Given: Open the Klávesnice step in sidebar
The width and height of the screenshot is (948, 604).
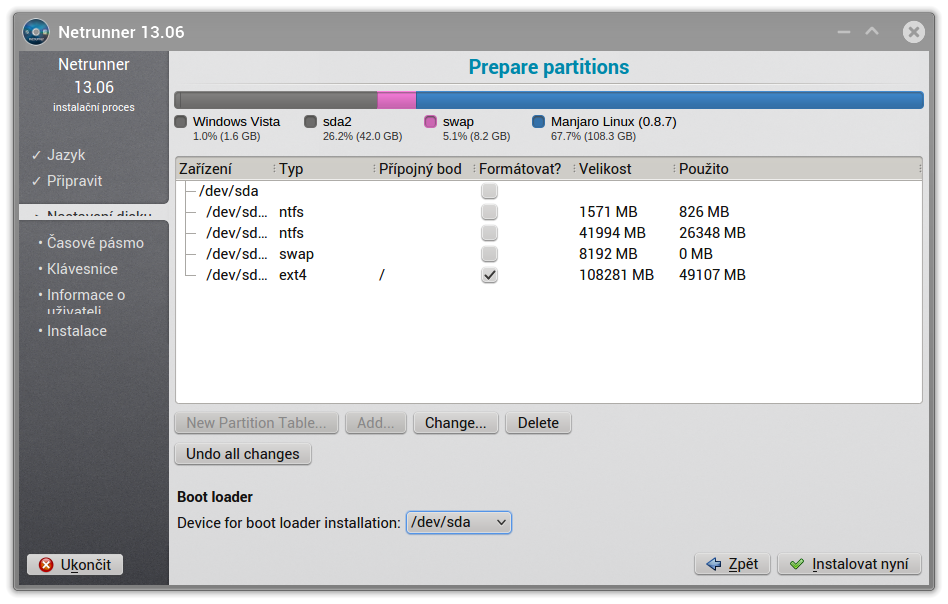Looking at the screenshot, I should [x=82, y=268].
